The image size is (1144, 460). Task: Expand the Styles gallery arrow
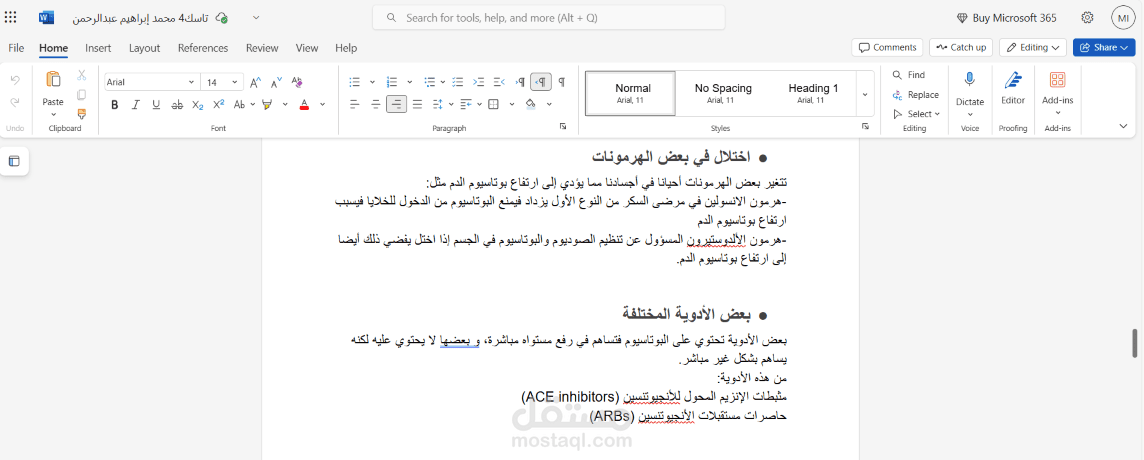click(865, 94)
